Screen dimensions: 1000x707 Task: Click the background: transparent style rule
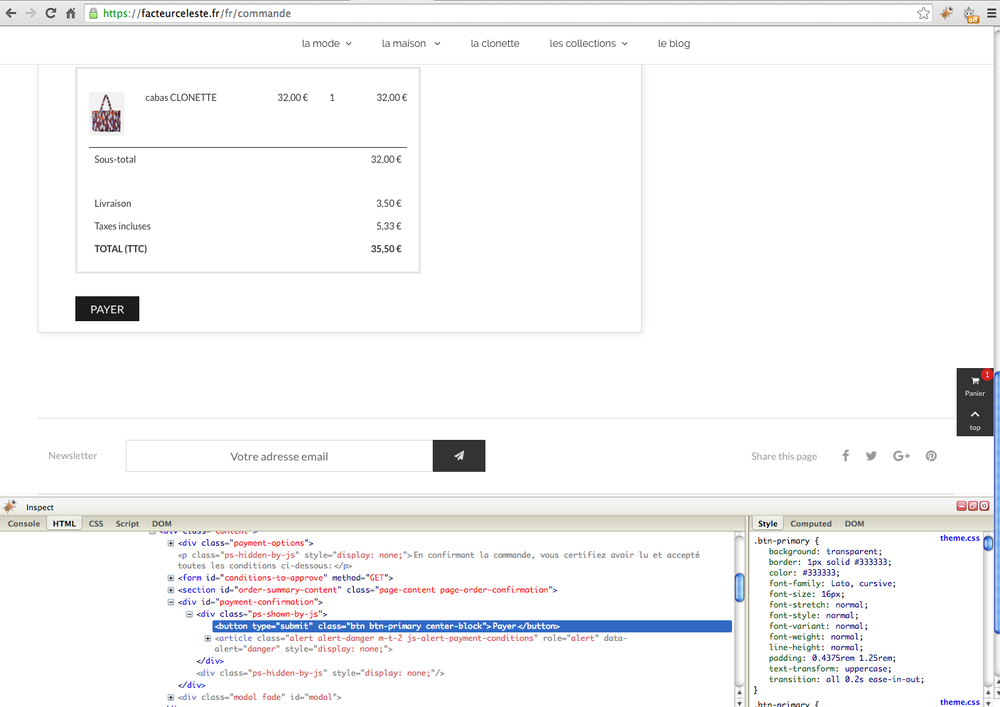point(825,551)
